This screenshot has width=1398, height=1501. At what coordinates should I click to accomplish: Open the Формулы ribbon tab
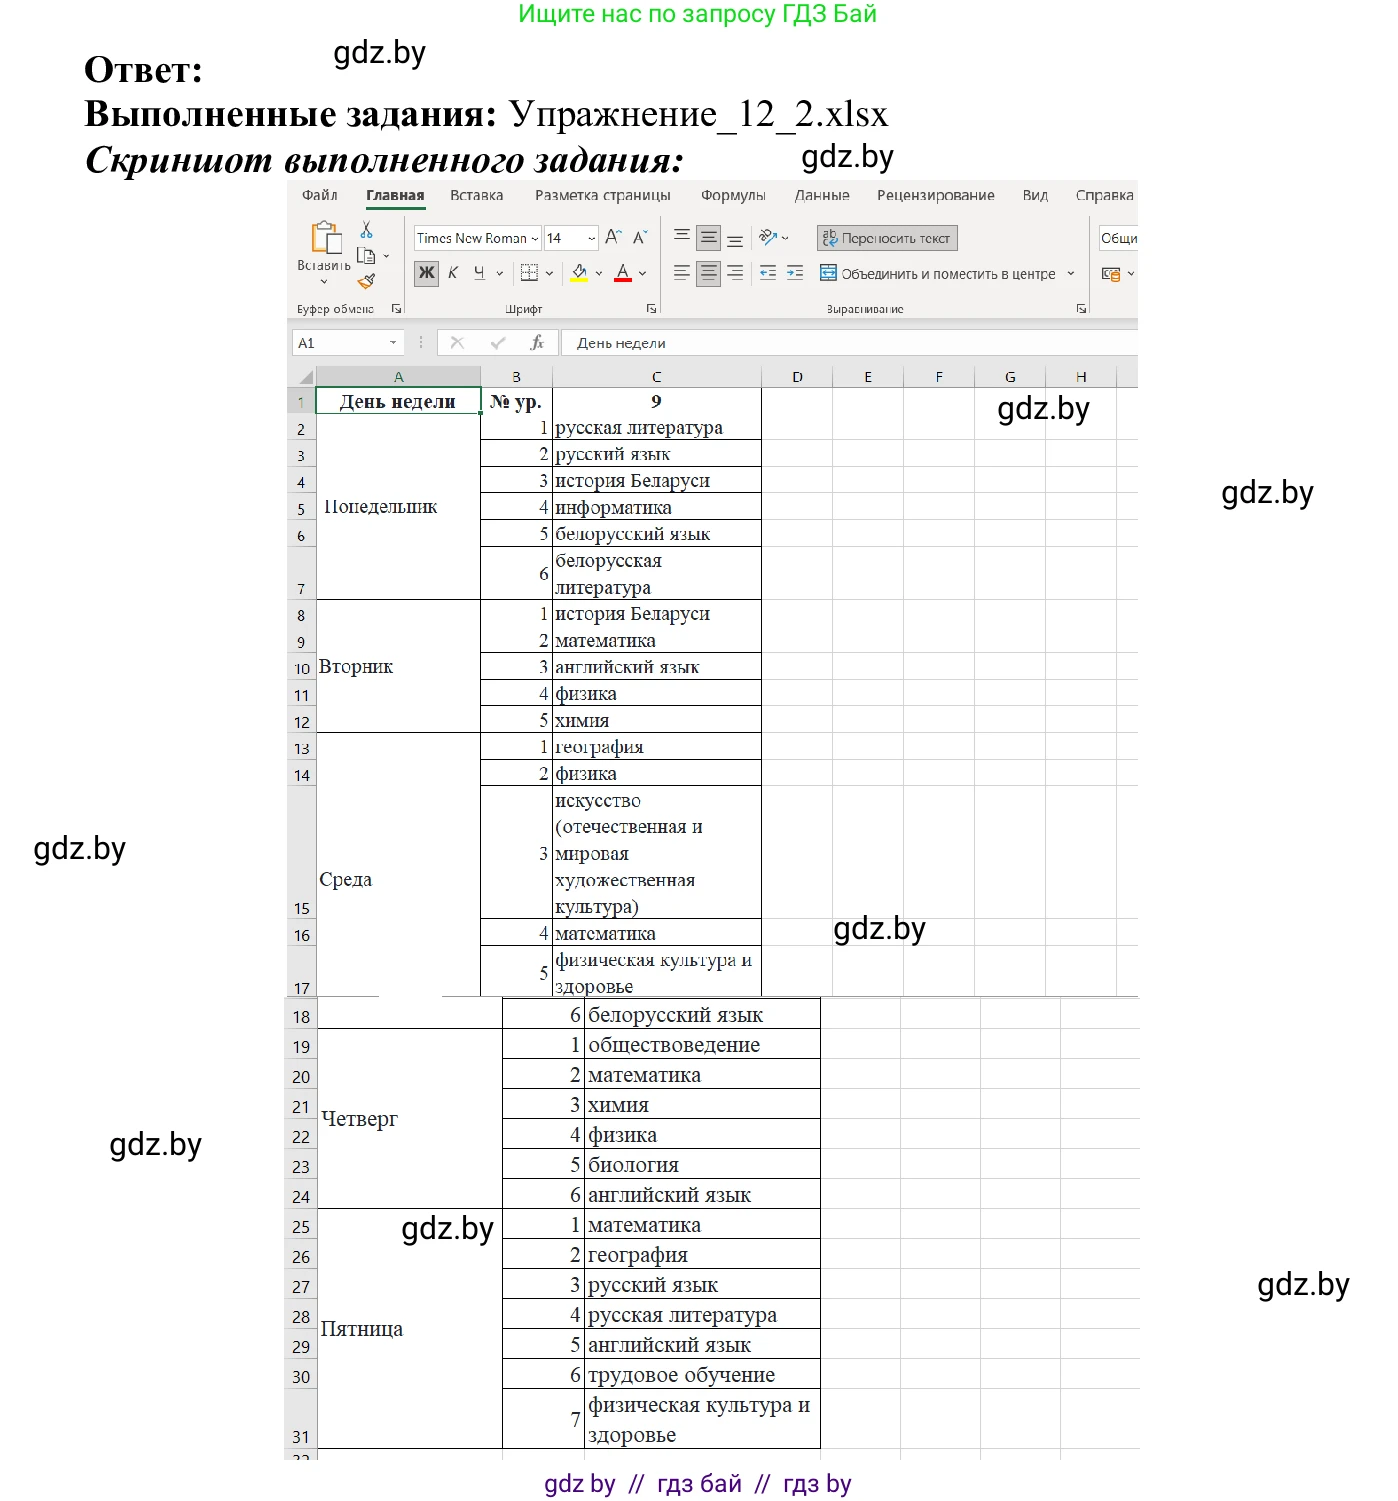pyautogui.click(x=734, y=195)
